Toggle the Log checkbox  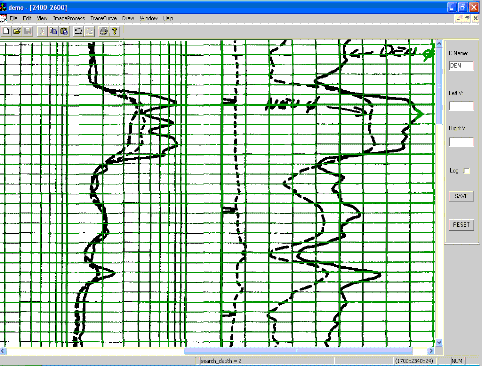(x=467, y=171)
